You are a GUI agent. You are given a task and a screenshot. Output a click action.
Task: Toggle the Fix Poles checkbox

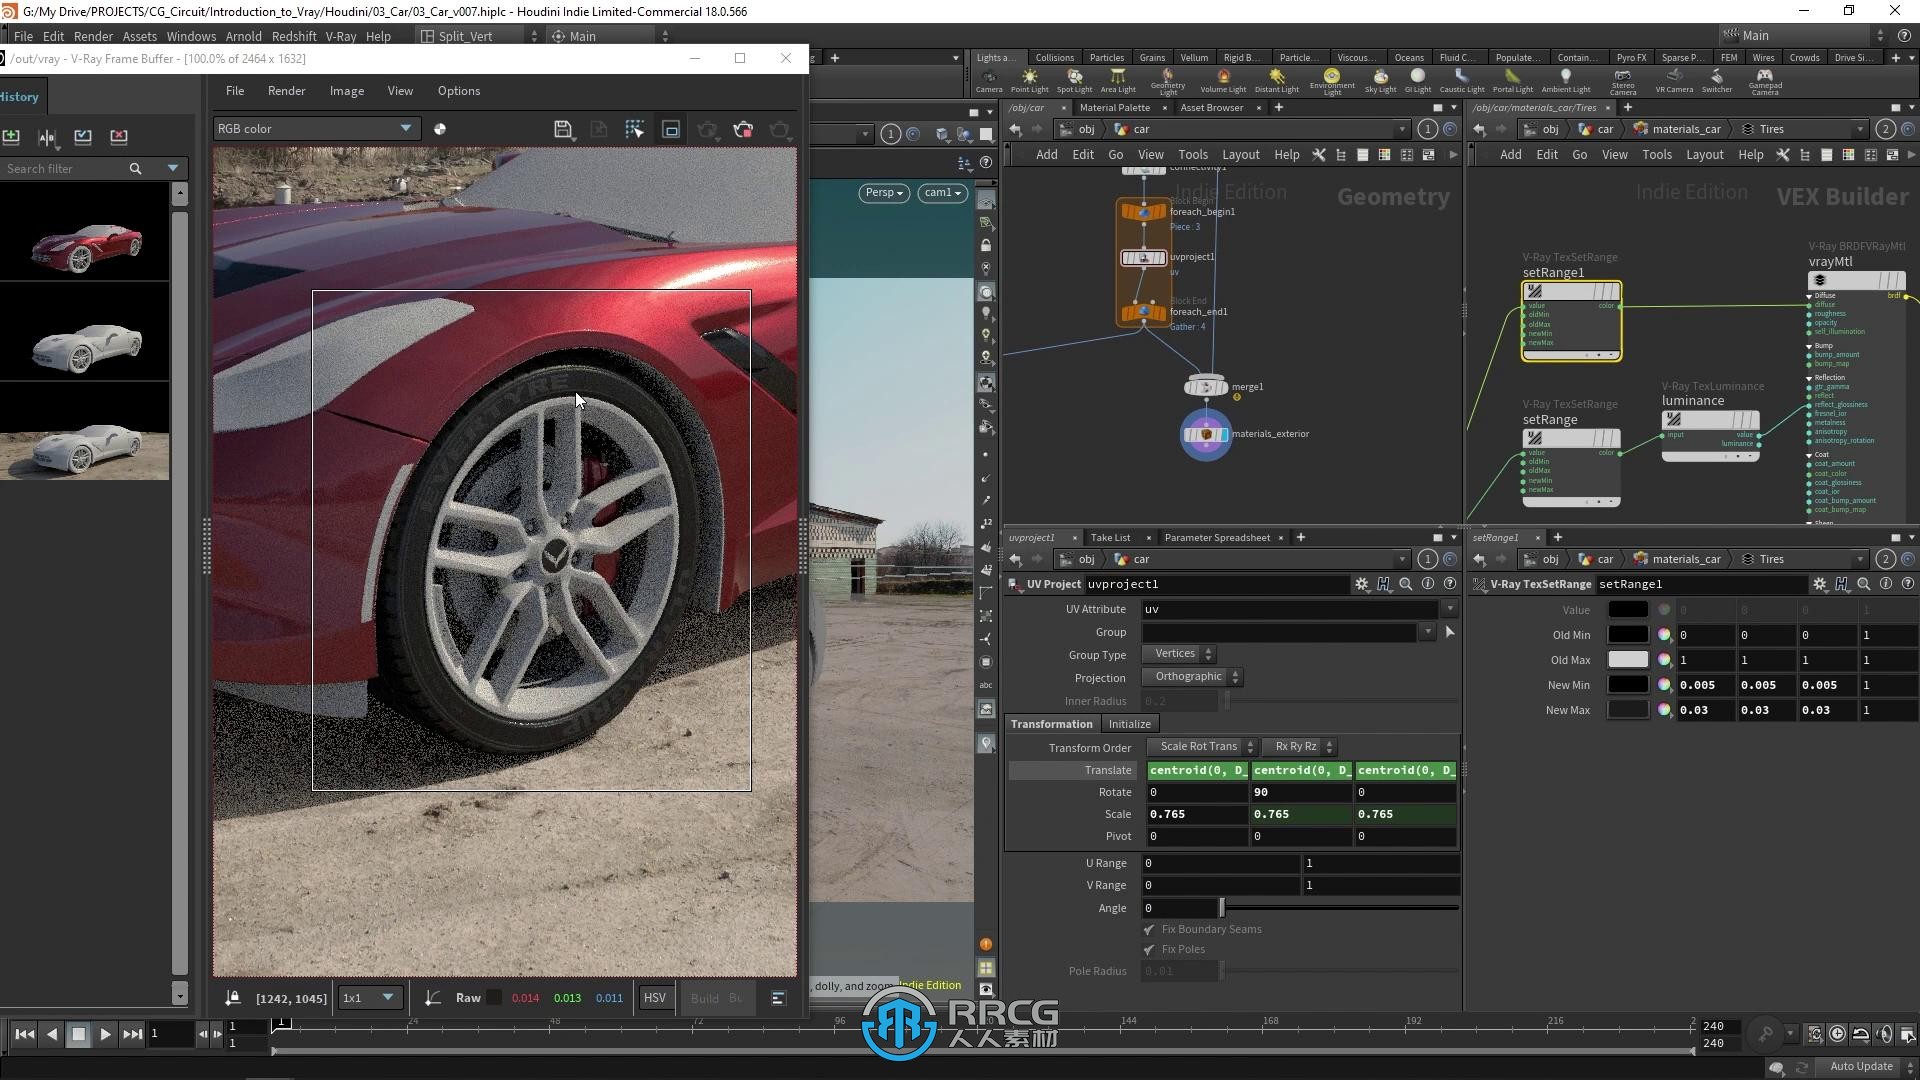[1149, 950]
